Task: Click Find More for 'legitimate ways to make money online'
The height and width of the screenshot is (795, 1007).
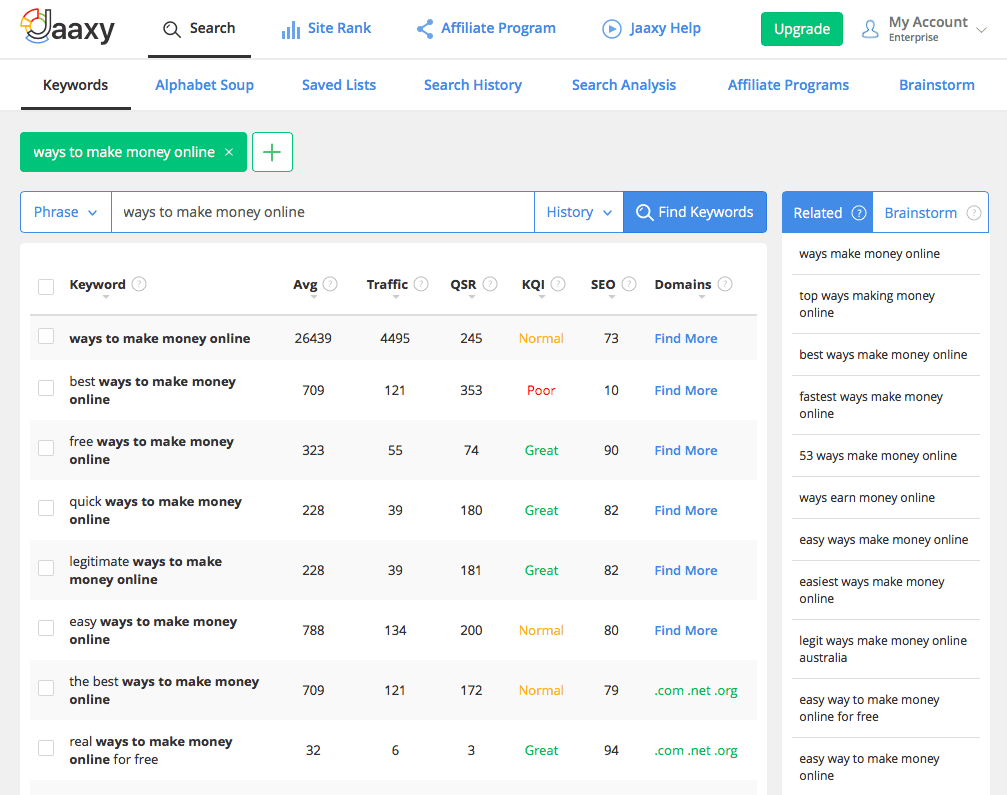Action: [x=686, y=570]
